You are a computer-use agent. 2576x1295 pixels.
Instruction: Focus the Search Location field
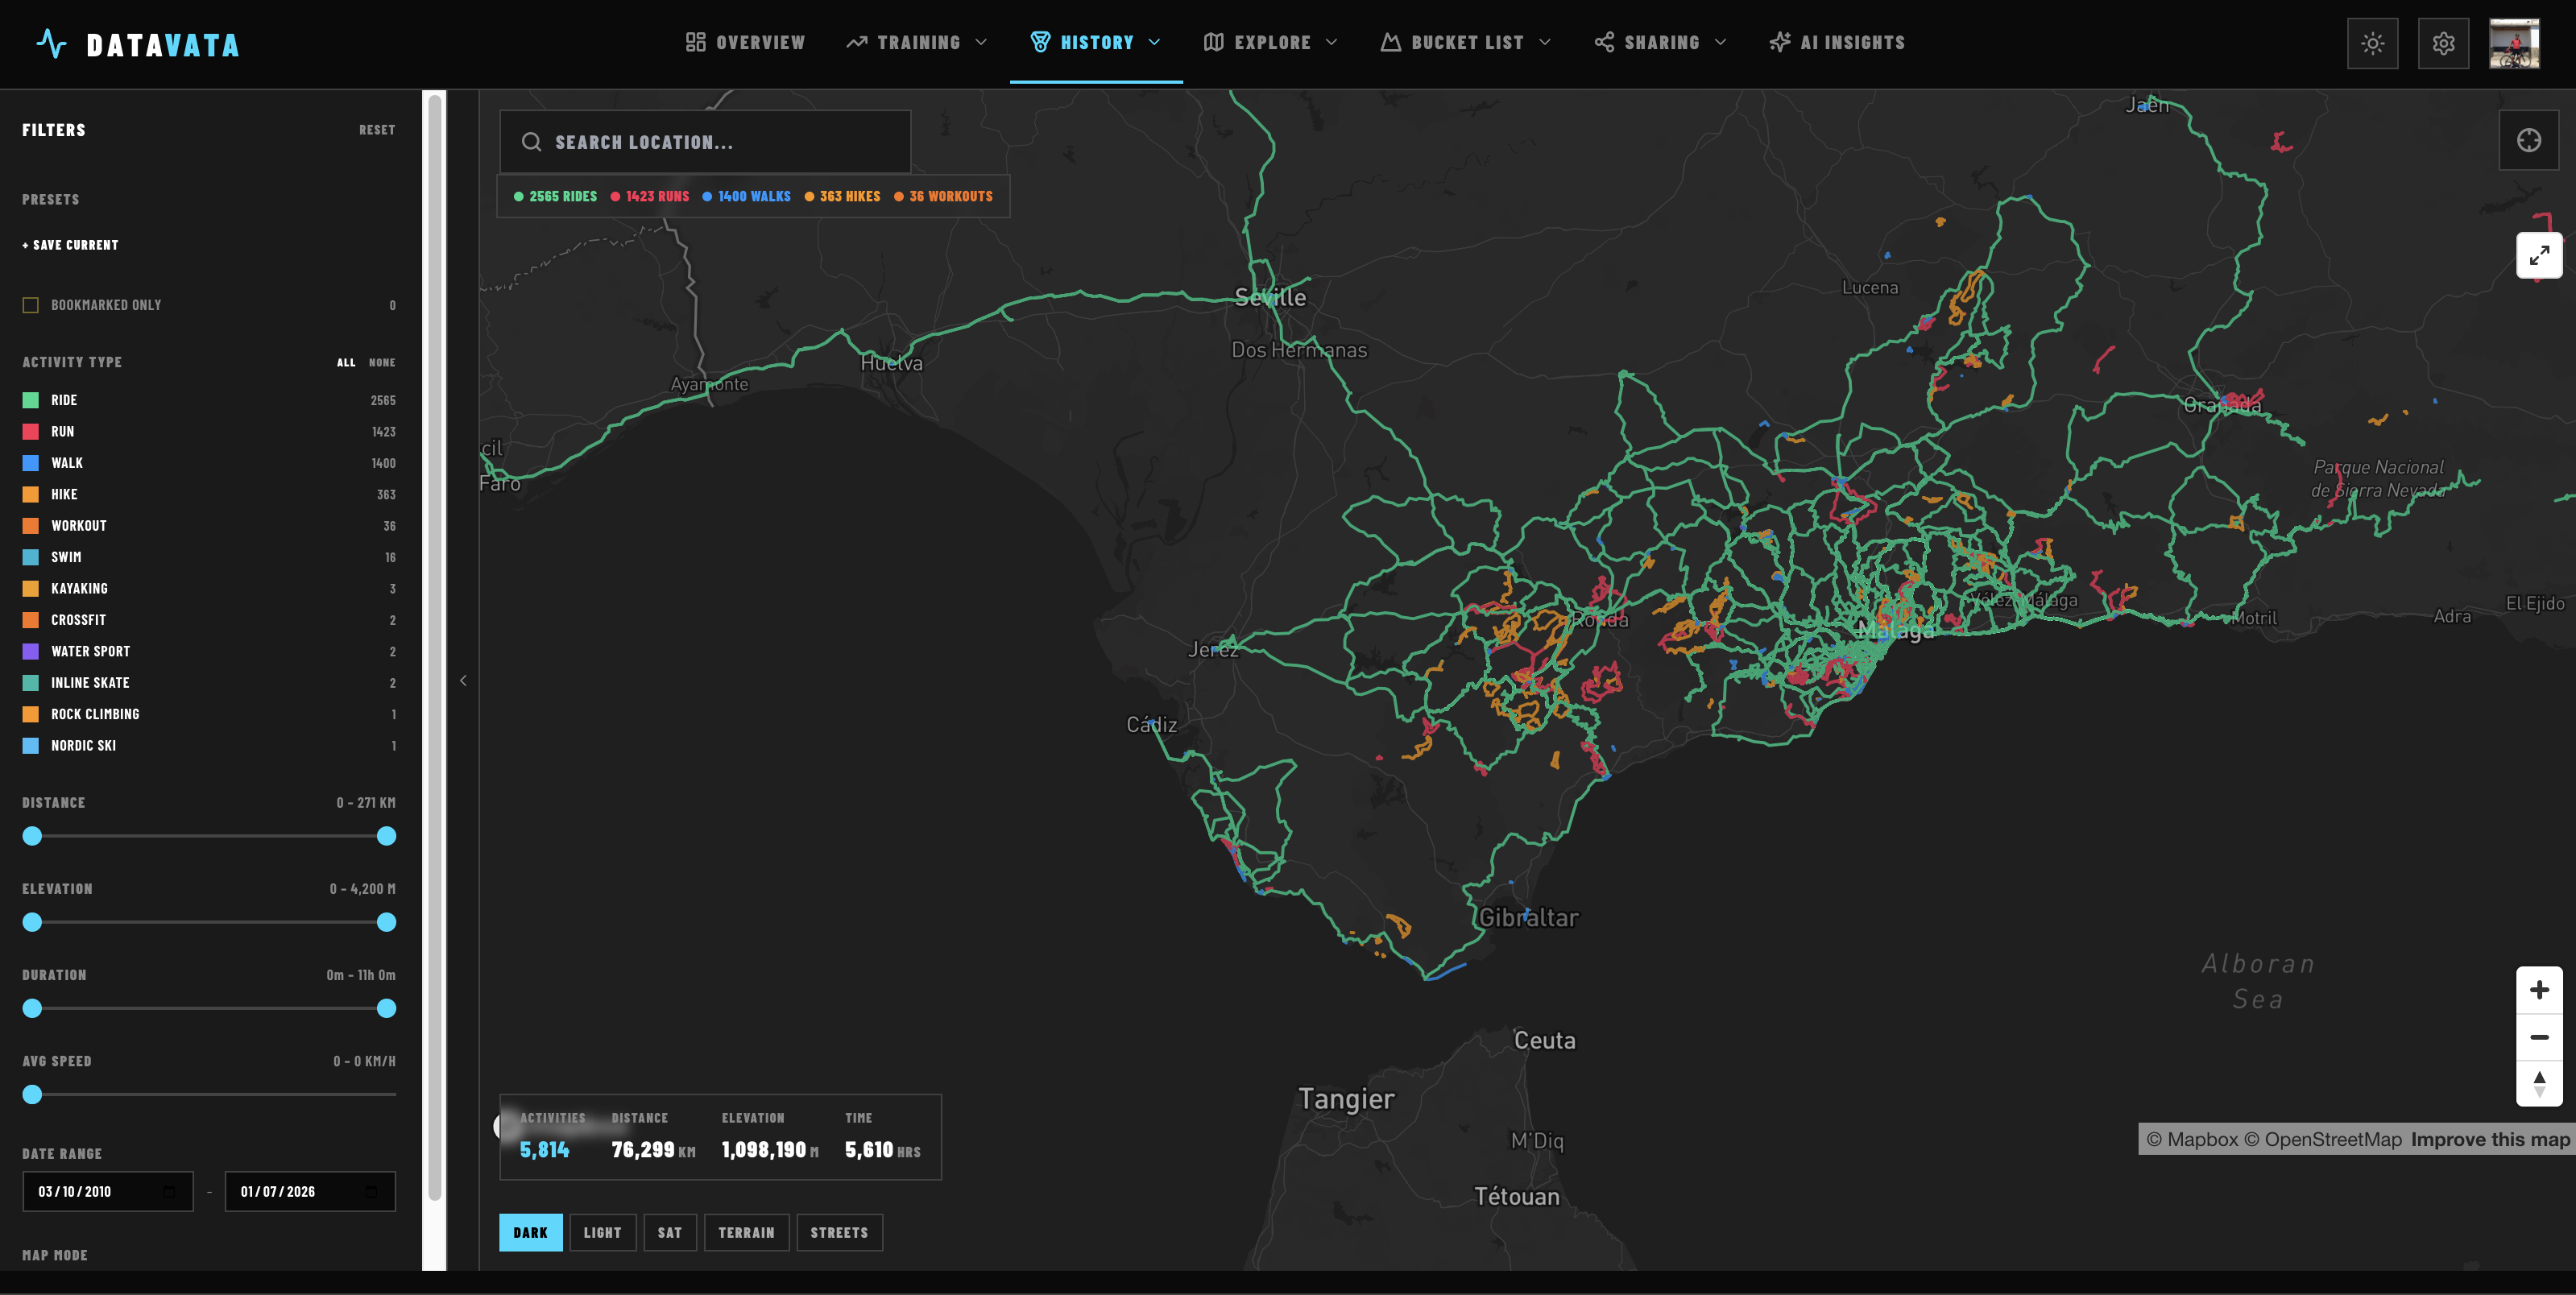coord(706,142)
